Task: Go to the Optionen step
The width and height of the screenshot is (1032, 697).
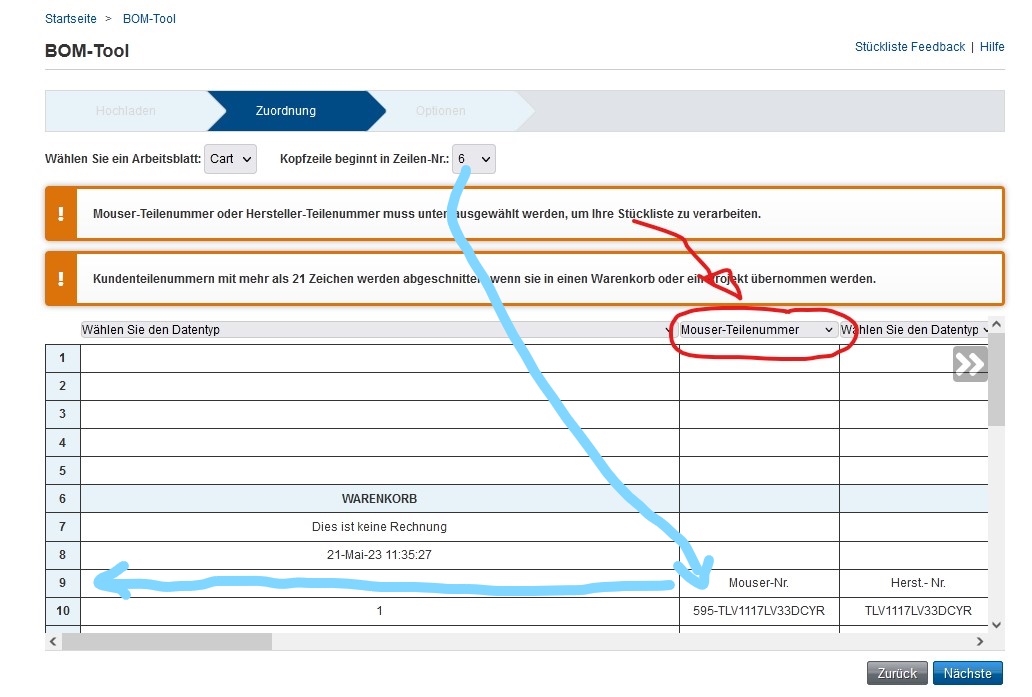Action: click(440, 111)
